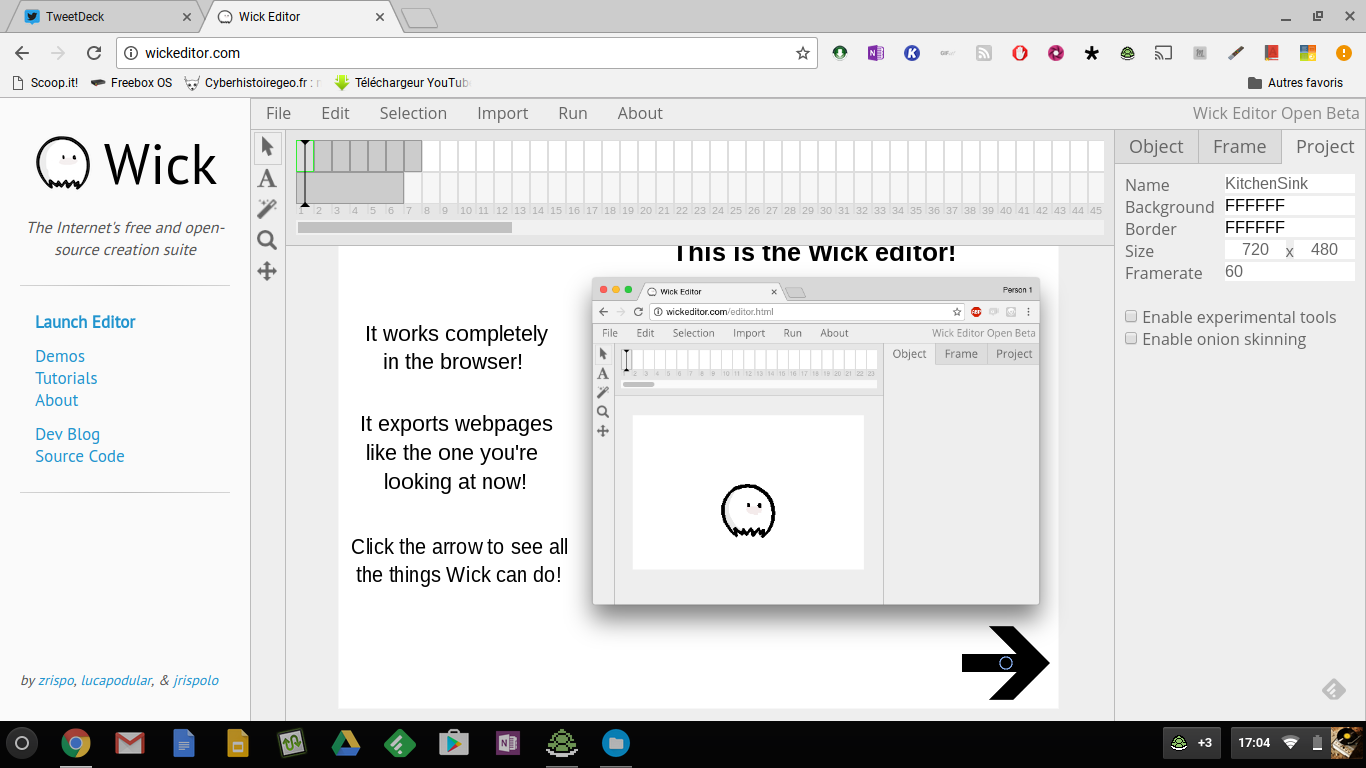Image resolution: width=1366 pixels, height=768 pixels.
Task: Open the Scoop.it! bookmark
Action: point(45,83)
